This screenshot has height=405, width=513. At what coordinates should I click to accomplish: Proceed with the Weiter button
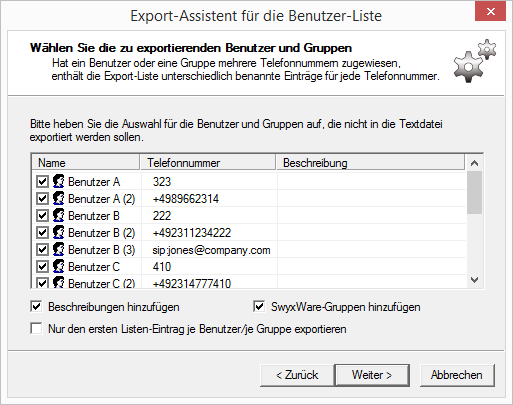(372, 375)
